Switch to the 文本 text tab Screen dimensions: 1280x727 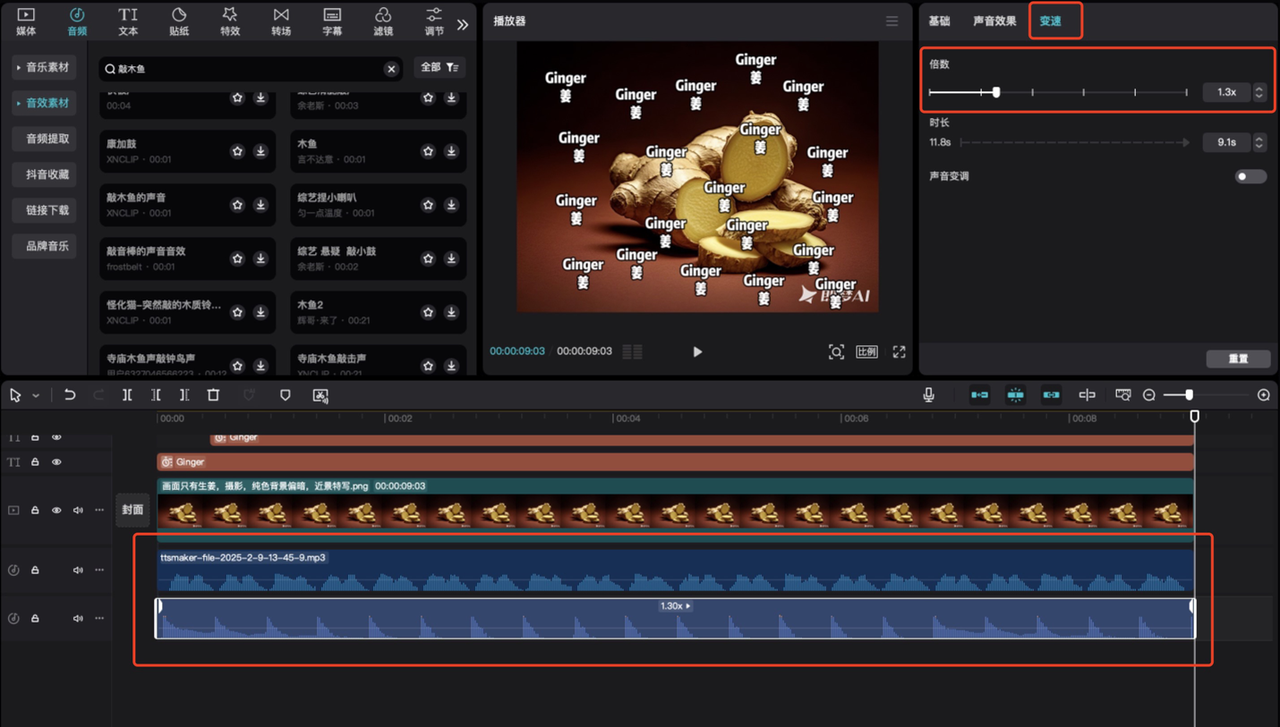128,21
